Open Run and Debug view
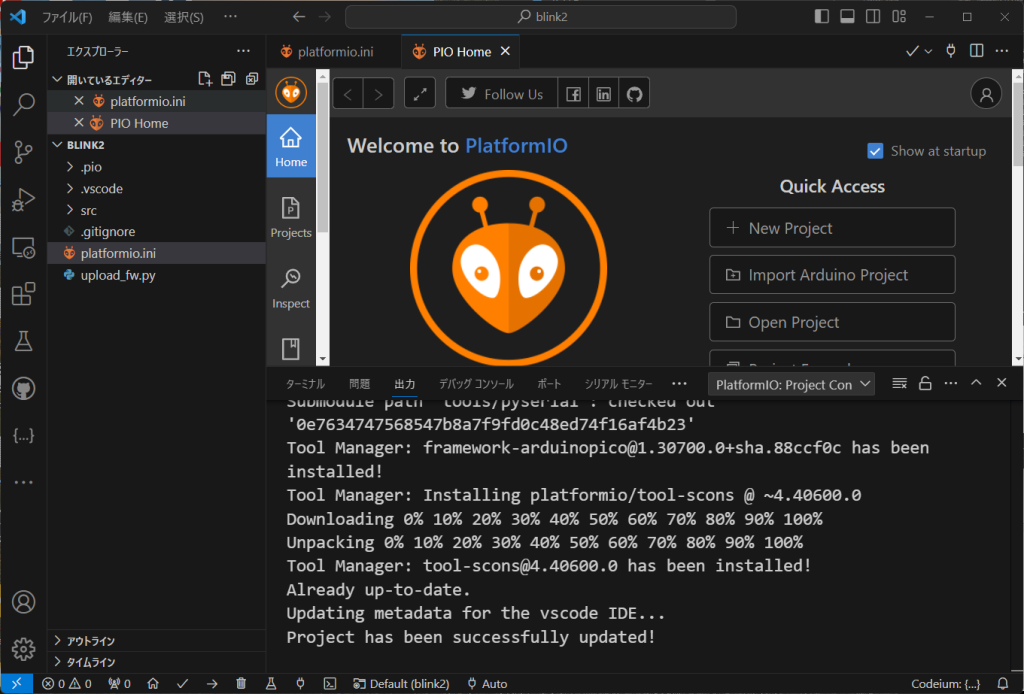The height and width of the screenshot is (694, 1024). [24, 200]
